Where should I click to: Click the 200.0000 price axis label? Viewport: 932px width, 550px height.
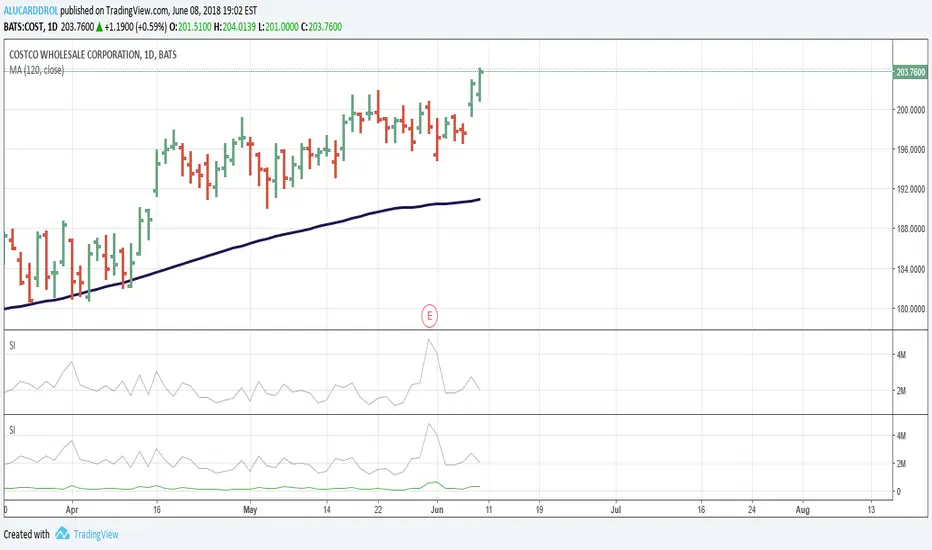(x=911, y=110)
